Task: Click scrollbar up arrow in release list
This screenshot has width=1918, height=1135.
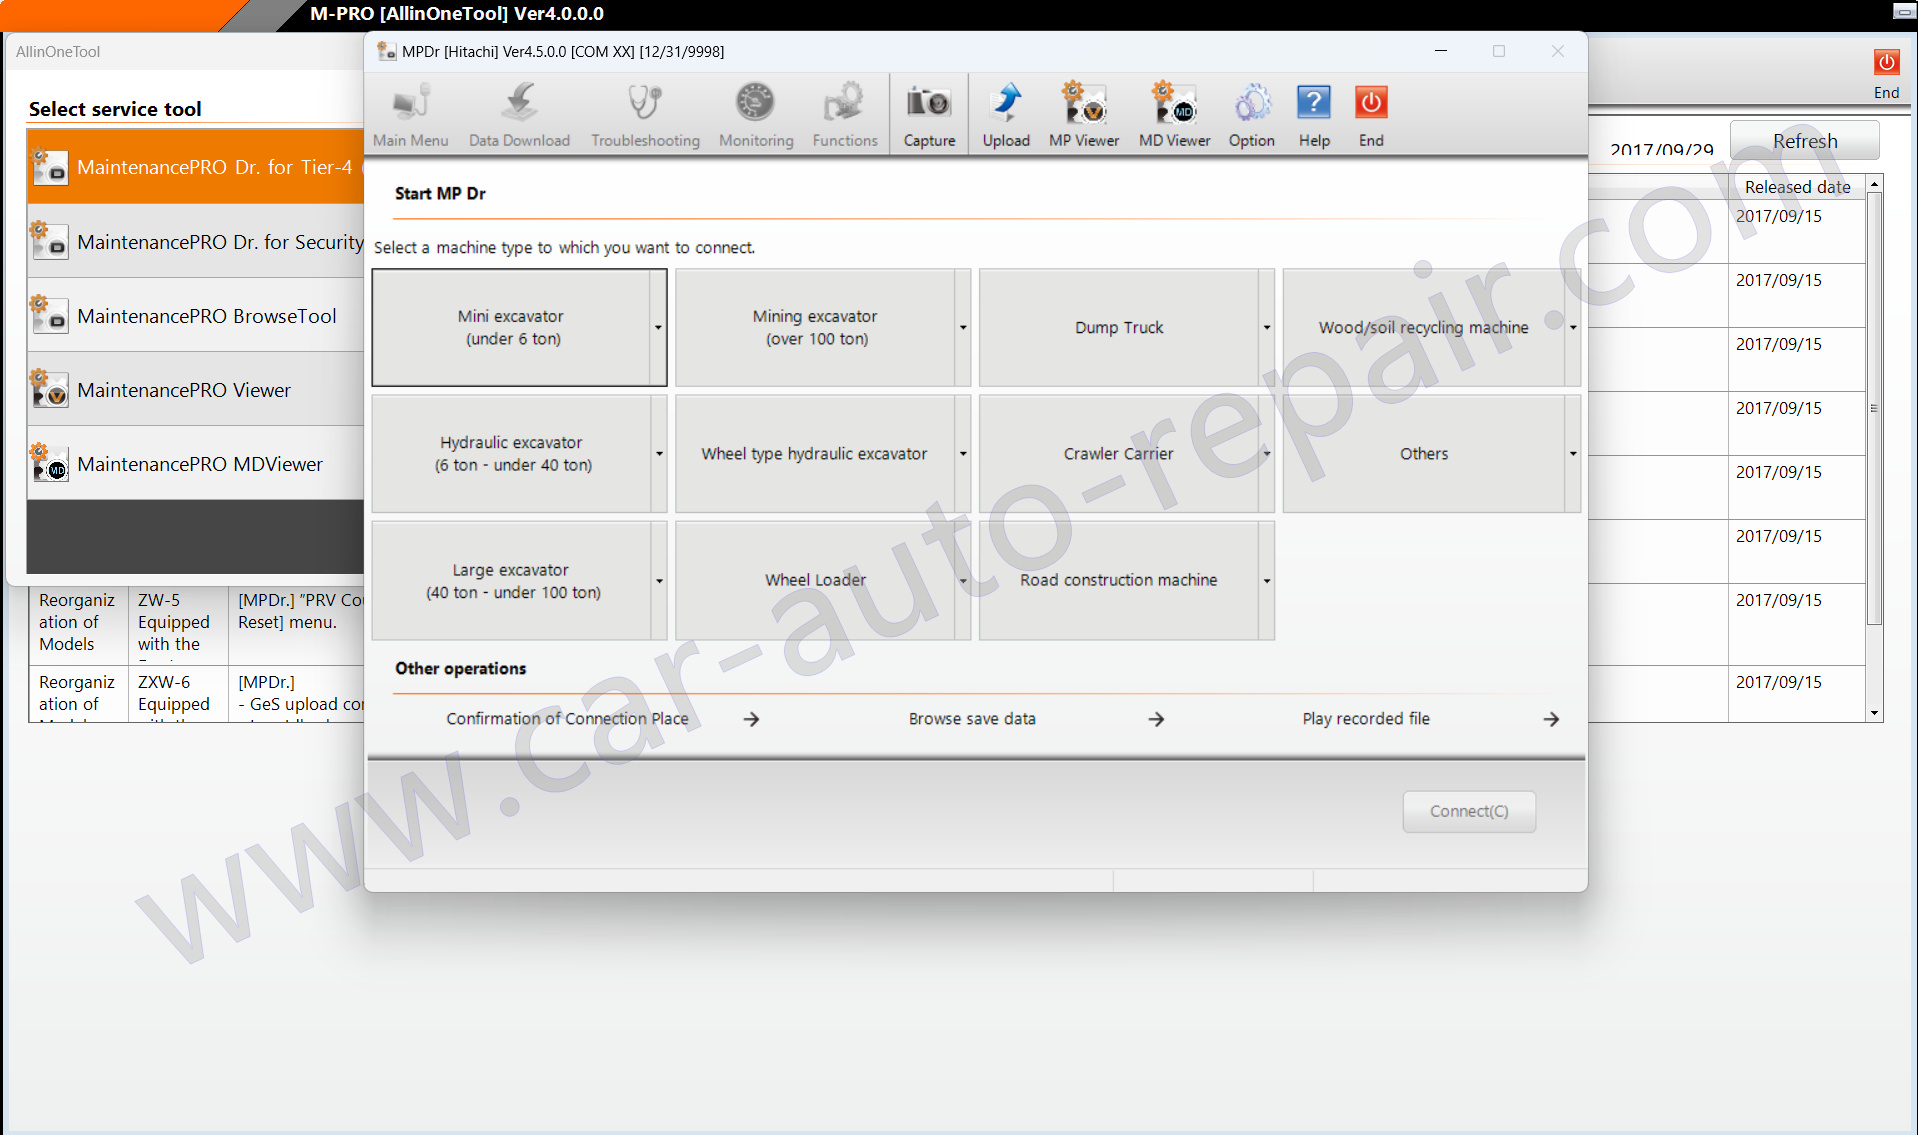Action: [1875, 185]
